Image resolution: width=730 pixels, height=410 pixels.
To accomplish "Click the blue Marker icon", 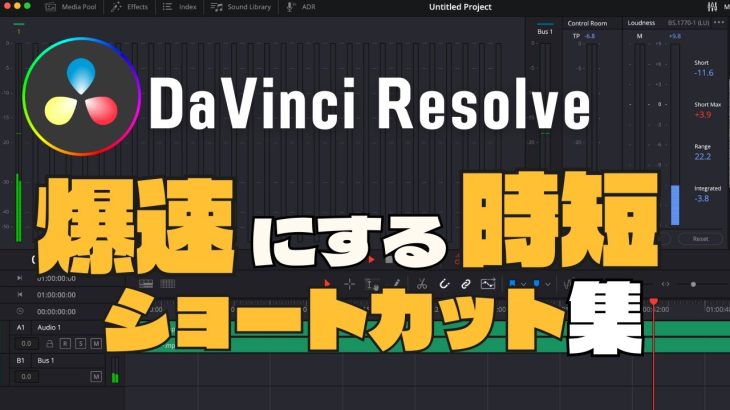I will point(536,283).
